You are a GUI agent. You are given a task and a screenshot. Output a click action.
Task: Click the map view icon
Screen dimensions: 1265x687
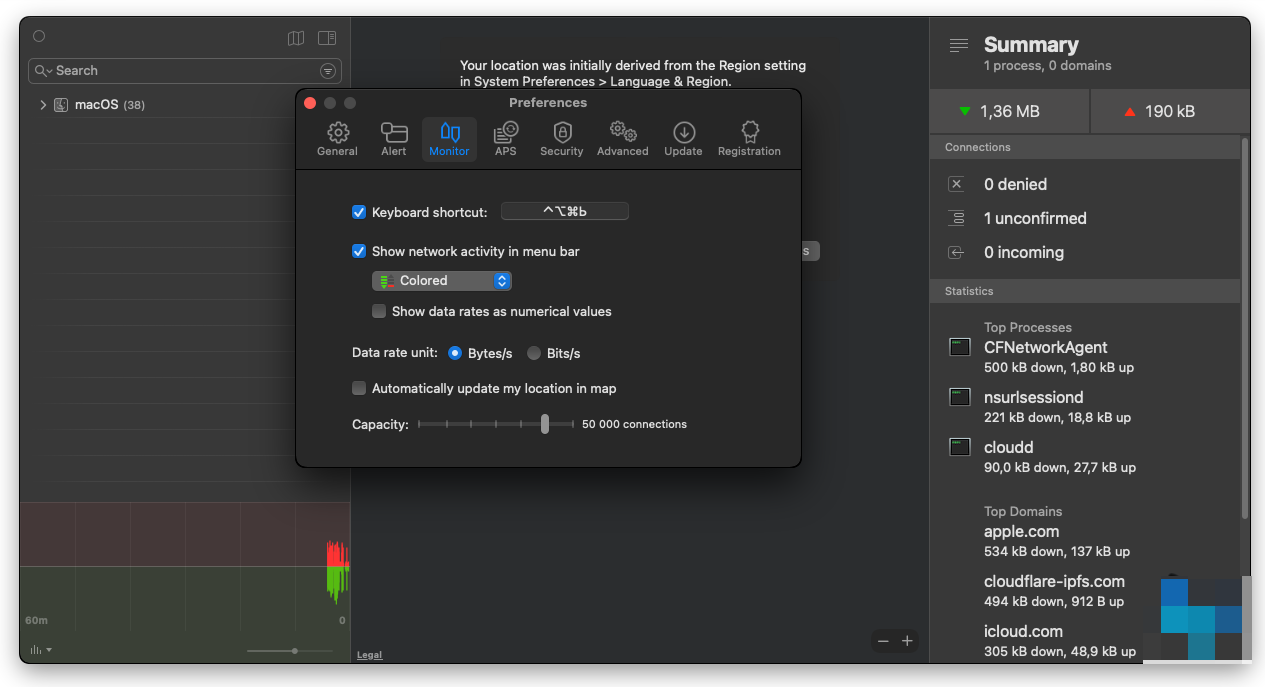pos(296,38)
